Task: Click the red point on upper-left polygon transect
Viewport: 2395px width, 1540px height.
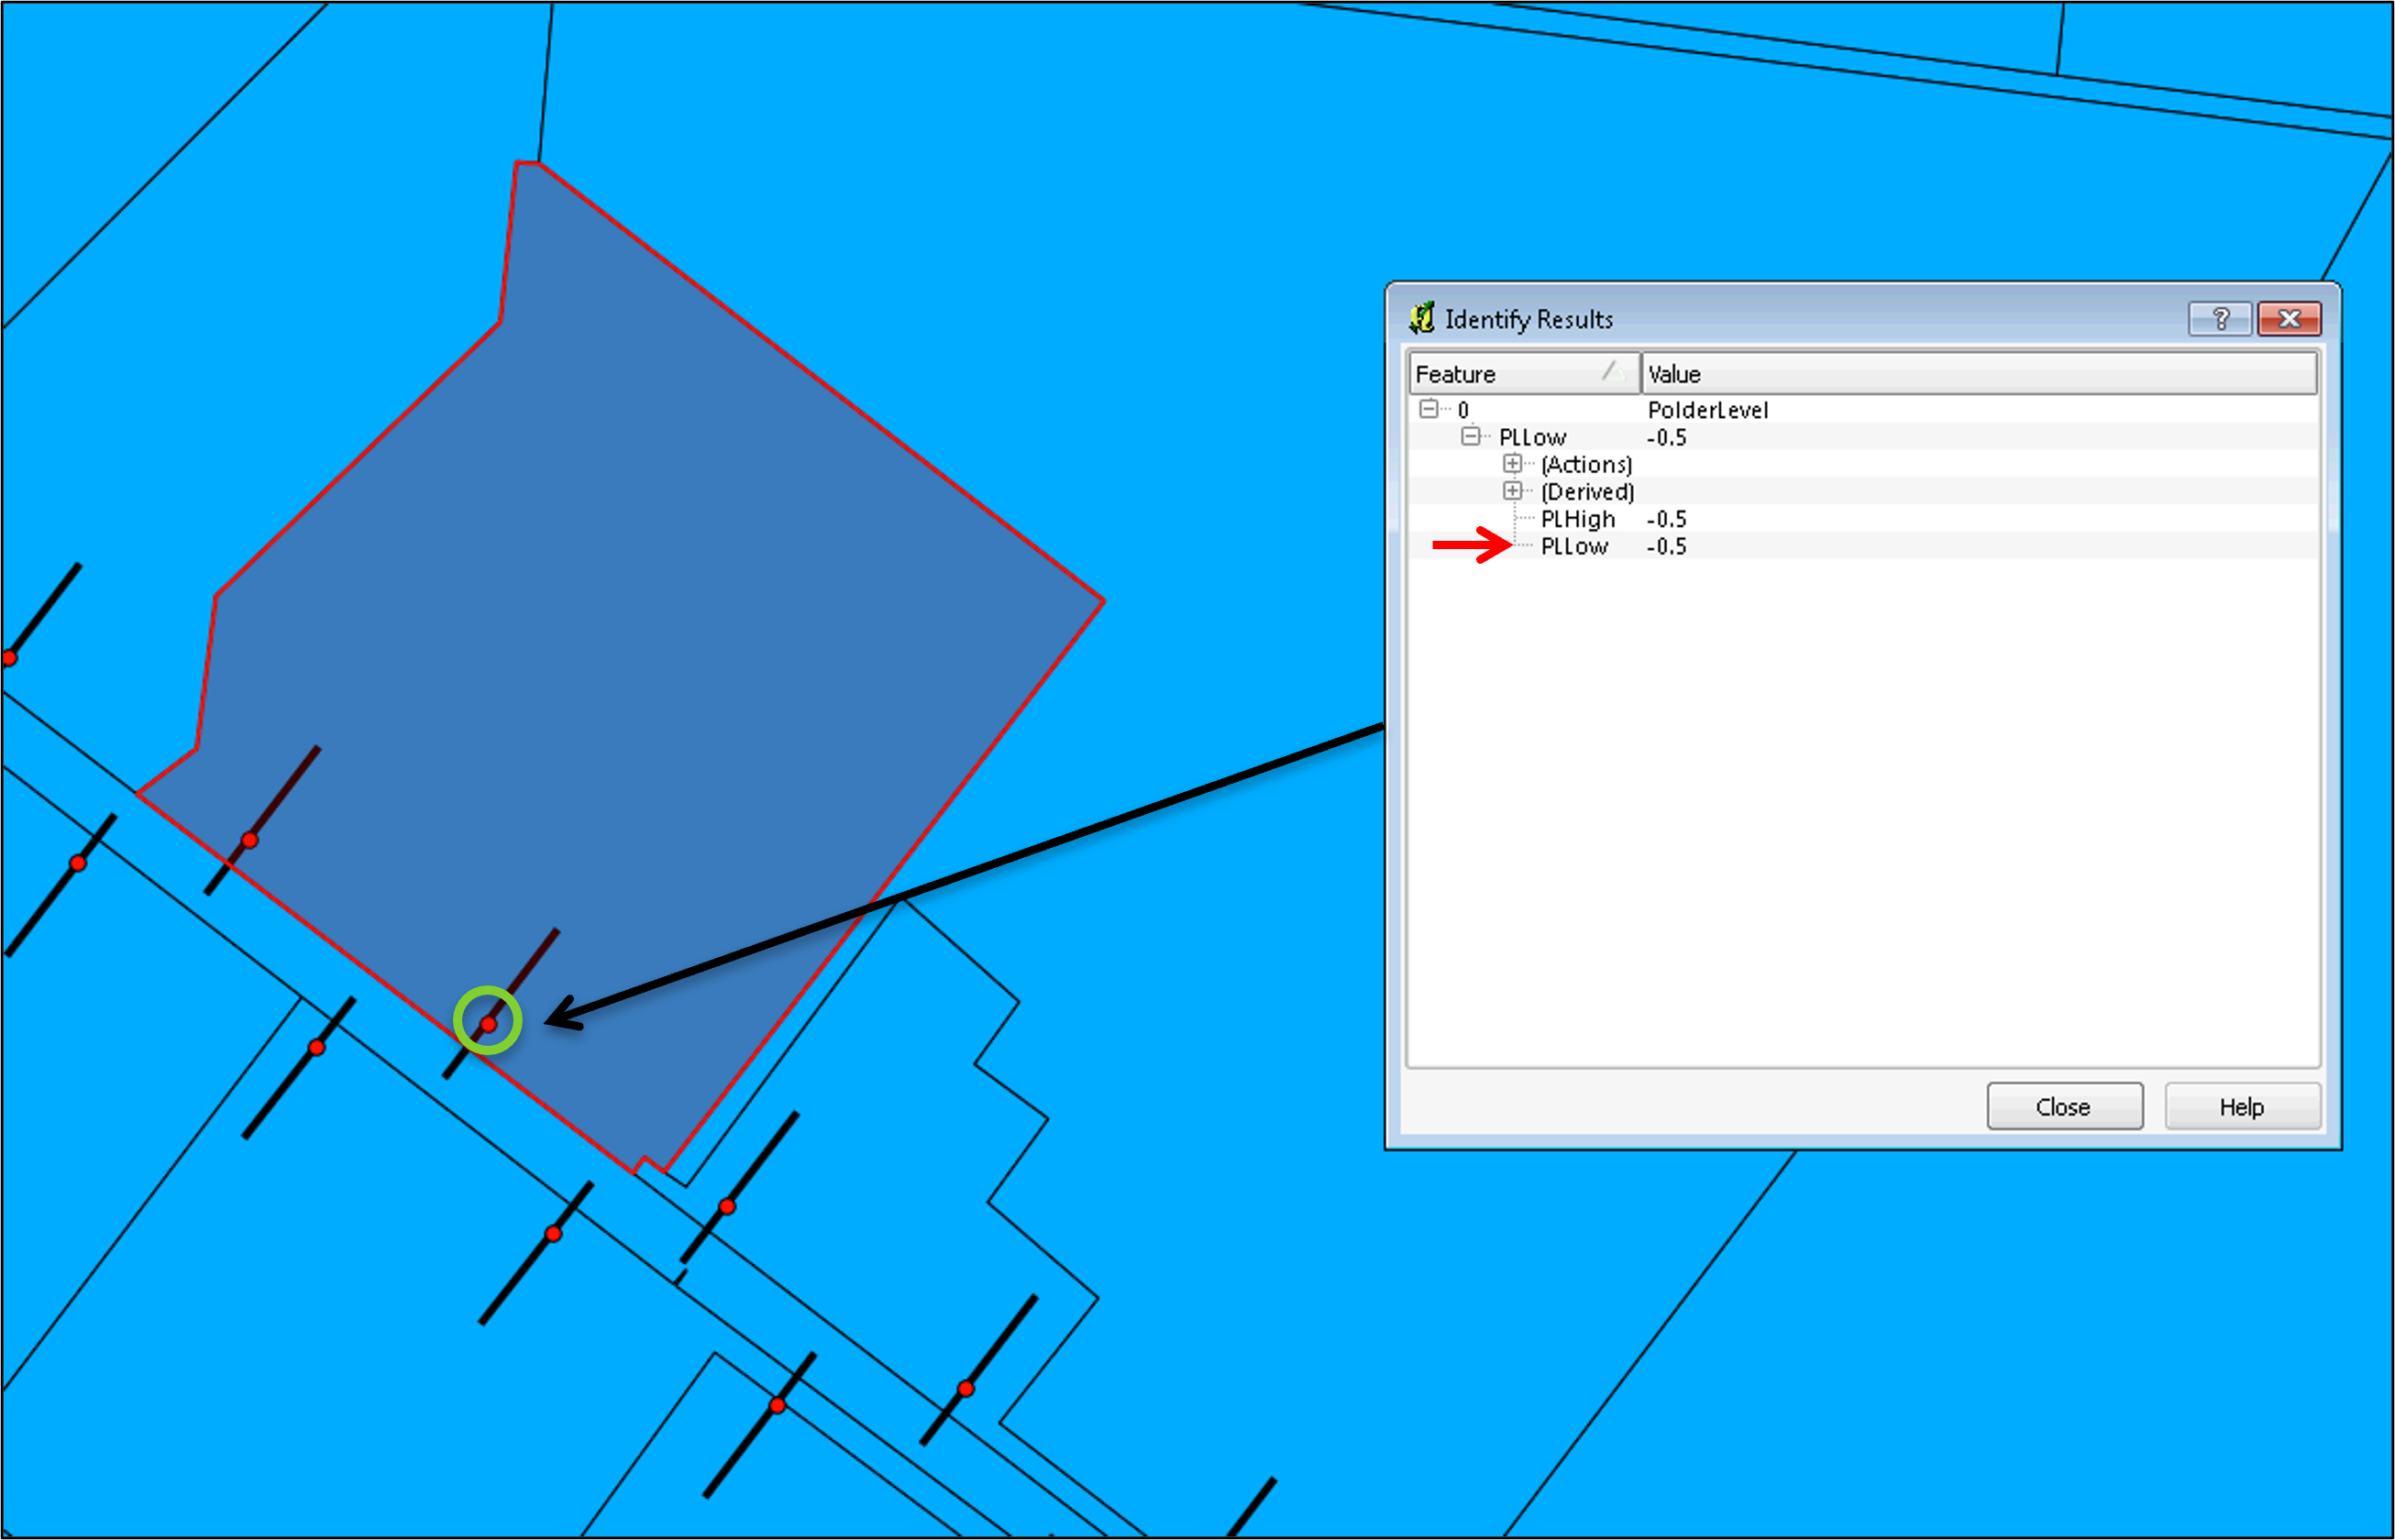Action: click(x=250, y=840)
